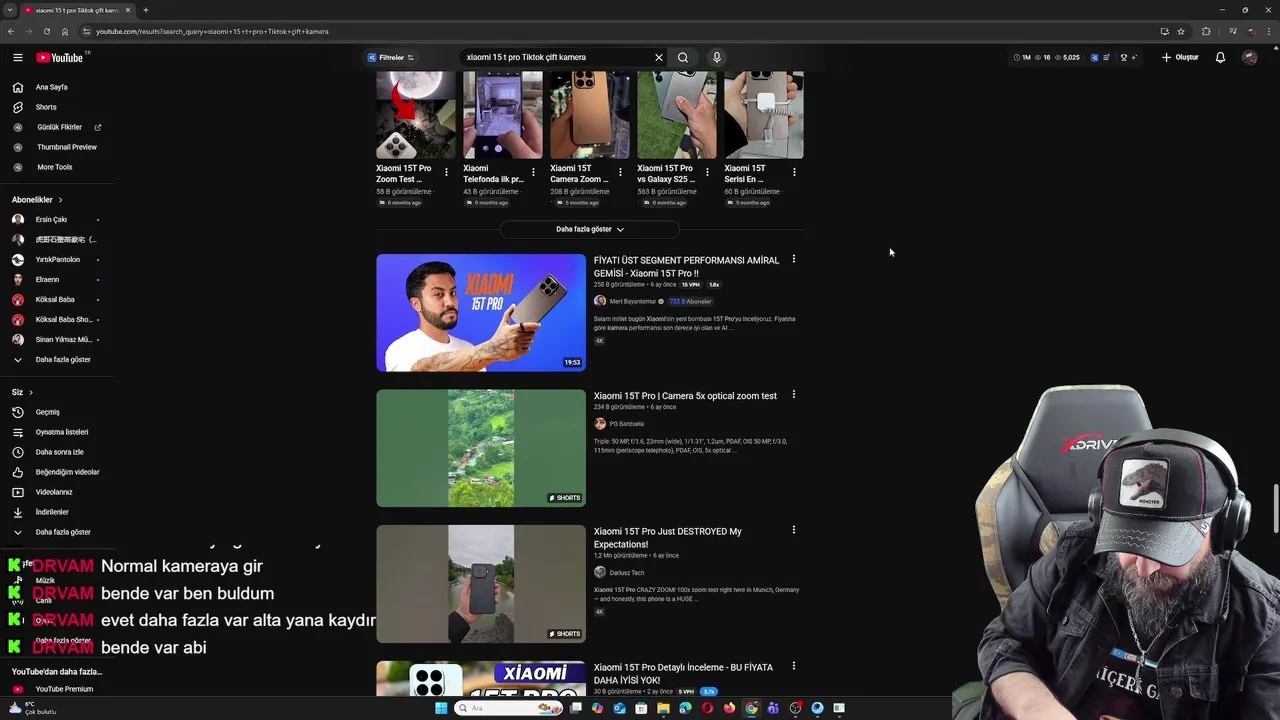Open options menu for AMİRAL GEMİSİ video
The image size is (1280, 720).
pos(794,259)
